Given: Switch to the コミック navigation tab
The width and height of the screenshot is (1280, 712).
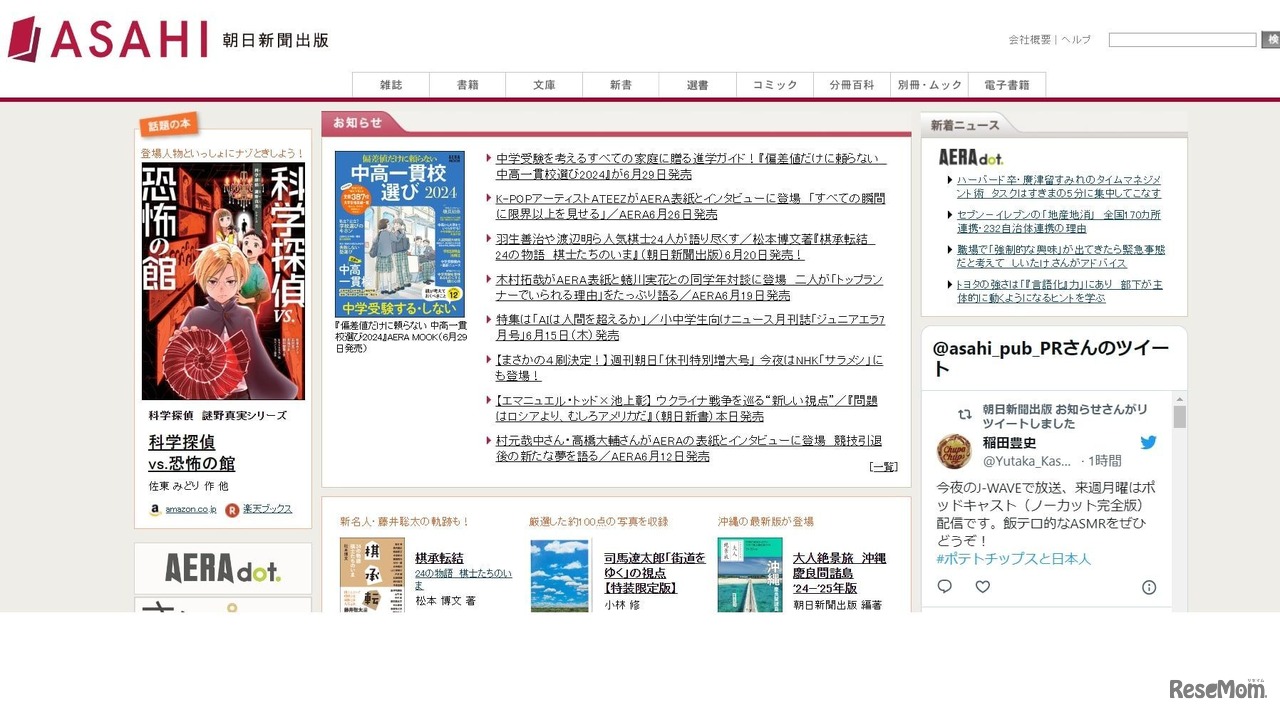Looking at the screenshot, I should (x=775, y=85).
